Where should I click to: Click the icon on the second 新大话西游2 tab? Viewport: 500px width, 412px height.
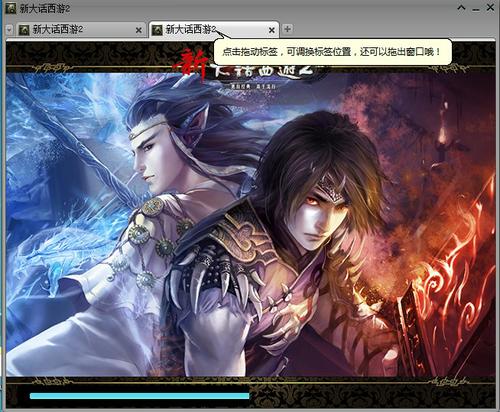pyautogui.click(x=157, y=30)
